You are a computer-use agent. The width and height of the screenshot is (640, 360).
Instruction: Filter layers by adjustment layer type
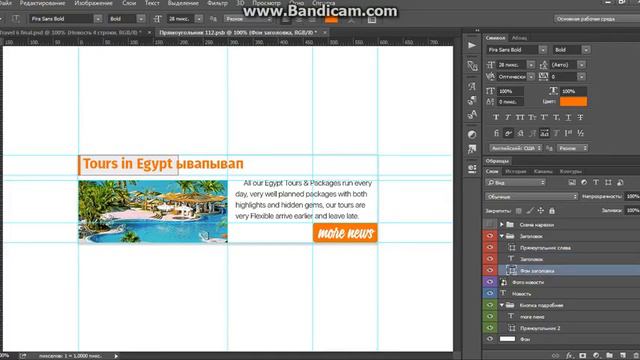[584, 182]
